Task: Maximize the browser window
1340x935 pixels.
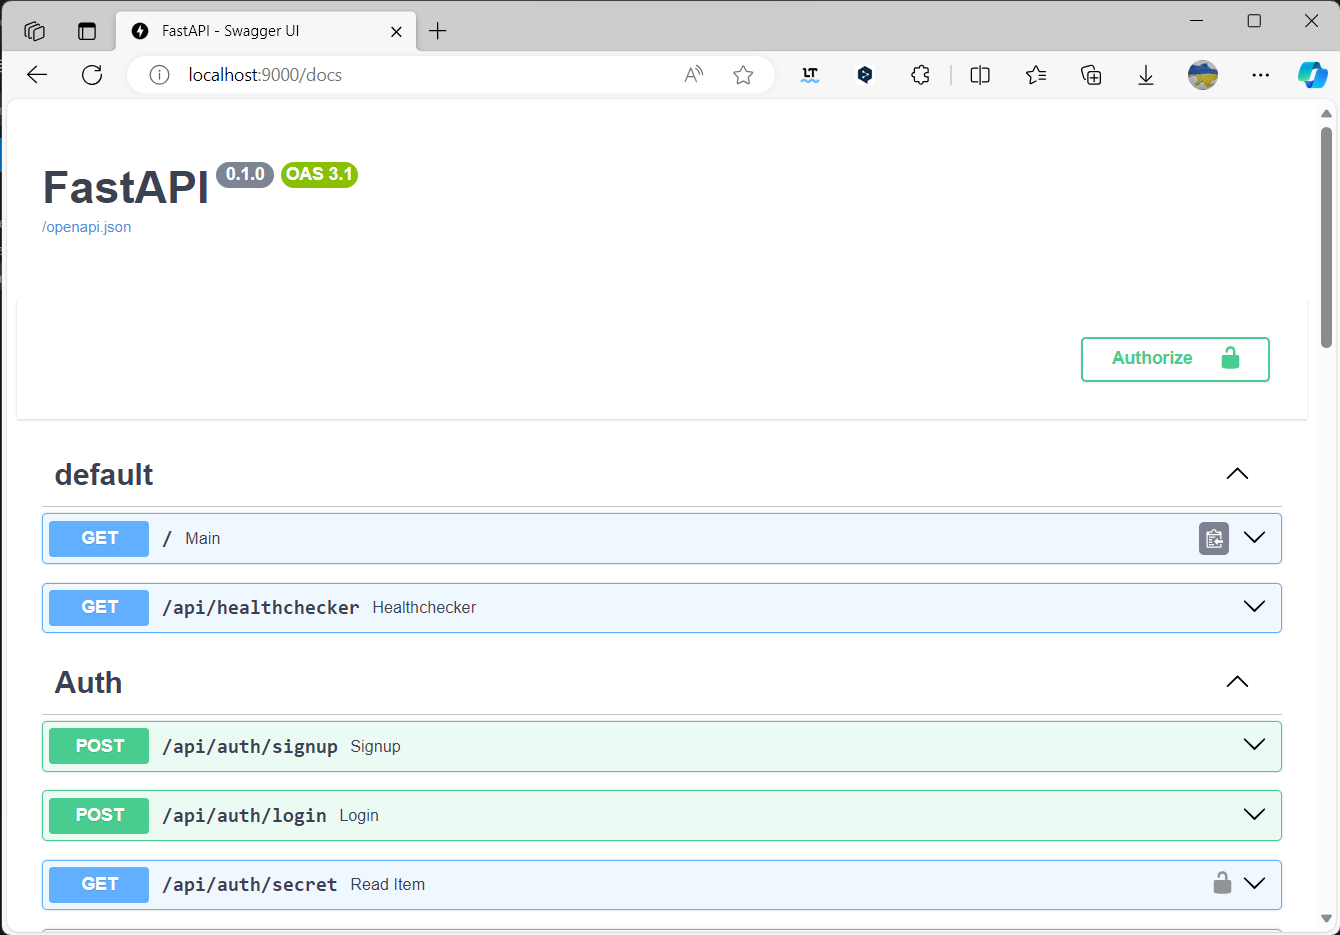Action: point(1254,21)
